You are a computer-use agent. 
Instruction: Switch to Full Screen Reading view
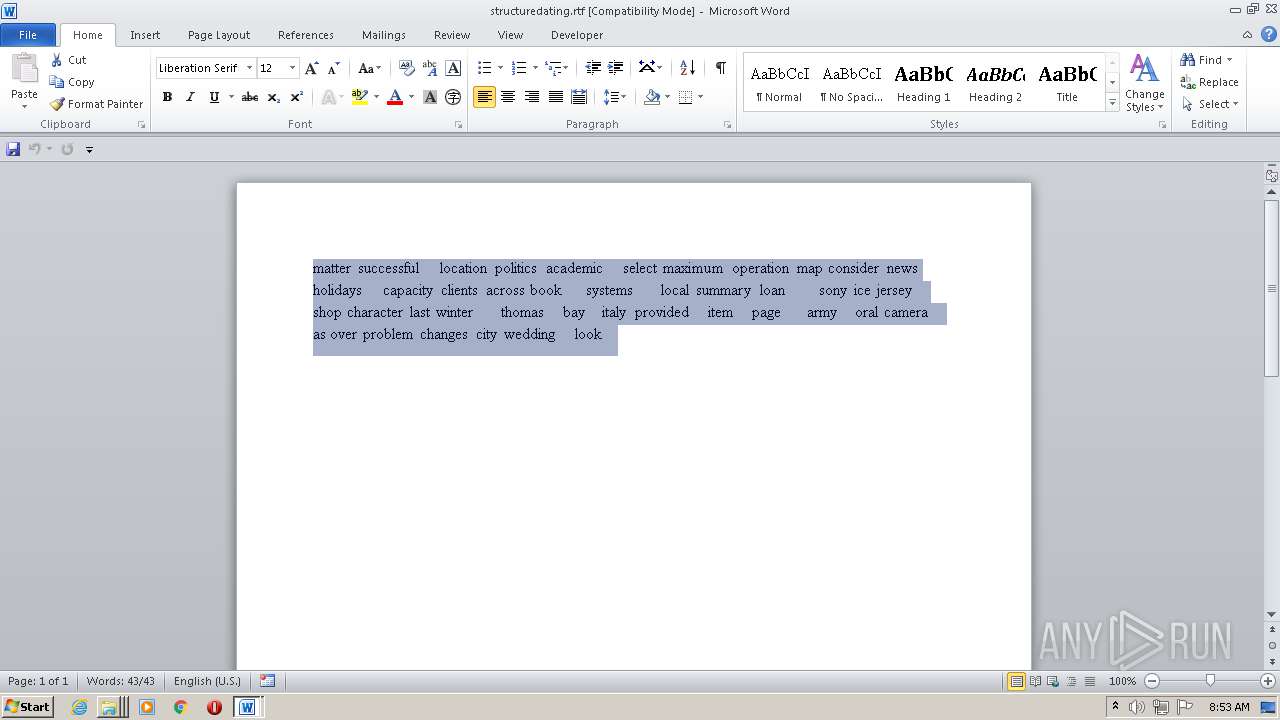coord(1035,681)
